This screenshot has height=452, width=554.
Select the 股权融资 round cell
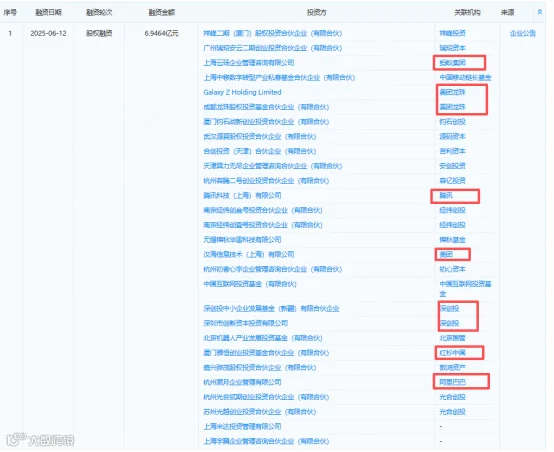coord(99,33)
